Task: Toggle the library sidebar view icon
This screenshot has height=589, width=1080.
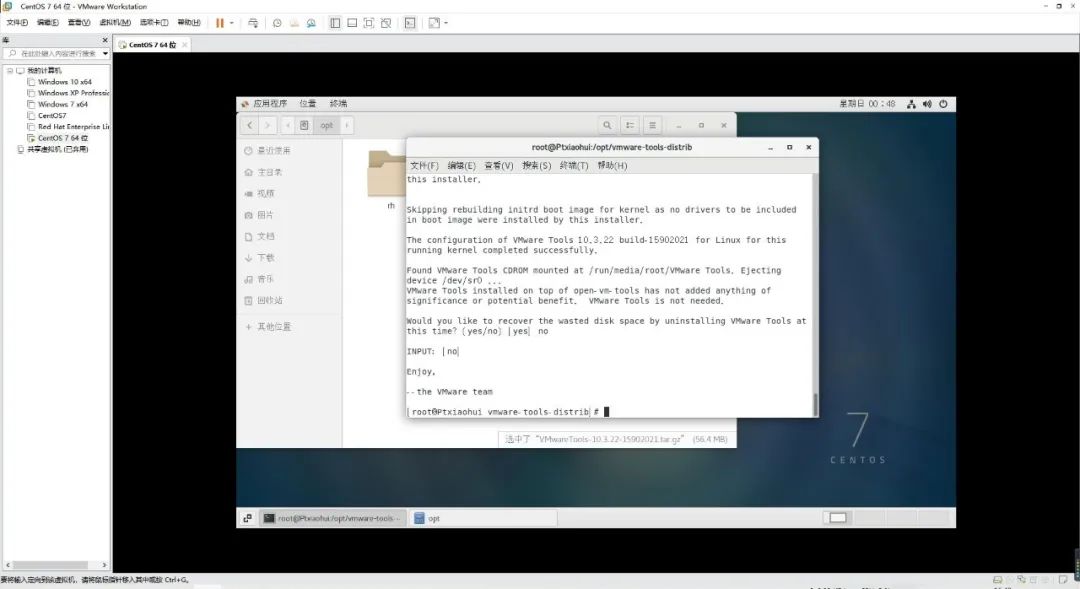Action: 335,23
